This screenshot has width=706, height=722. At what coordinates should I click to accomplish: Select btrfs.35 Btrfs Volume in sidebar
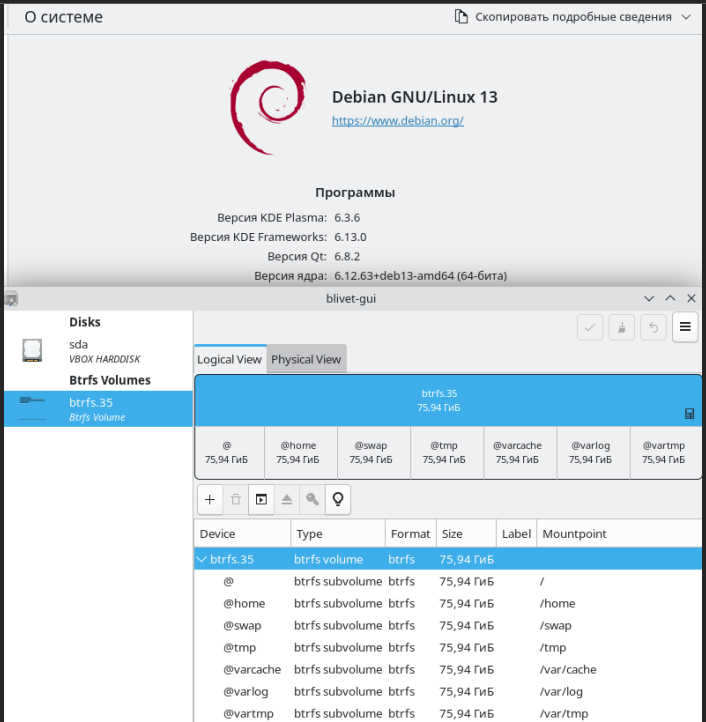[x=98, y=409]
